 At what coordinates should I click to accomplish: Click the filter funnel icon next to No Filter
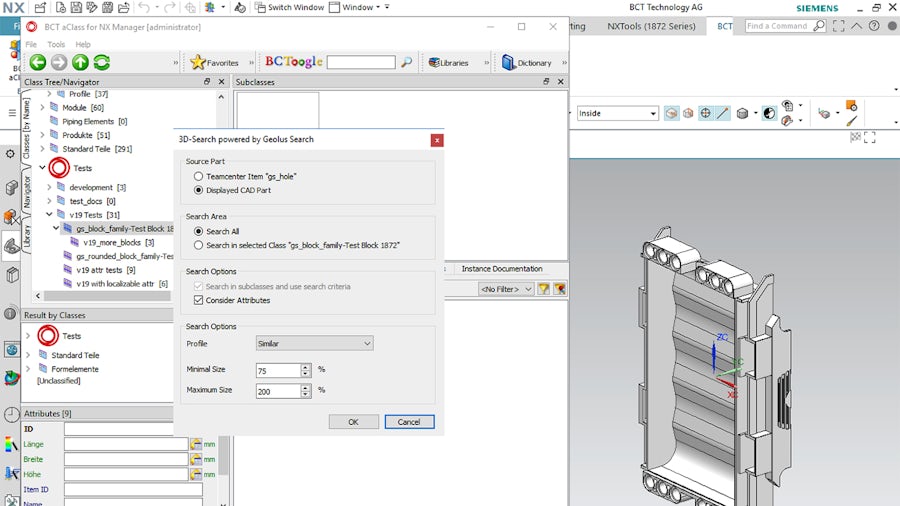coord(544,289)
